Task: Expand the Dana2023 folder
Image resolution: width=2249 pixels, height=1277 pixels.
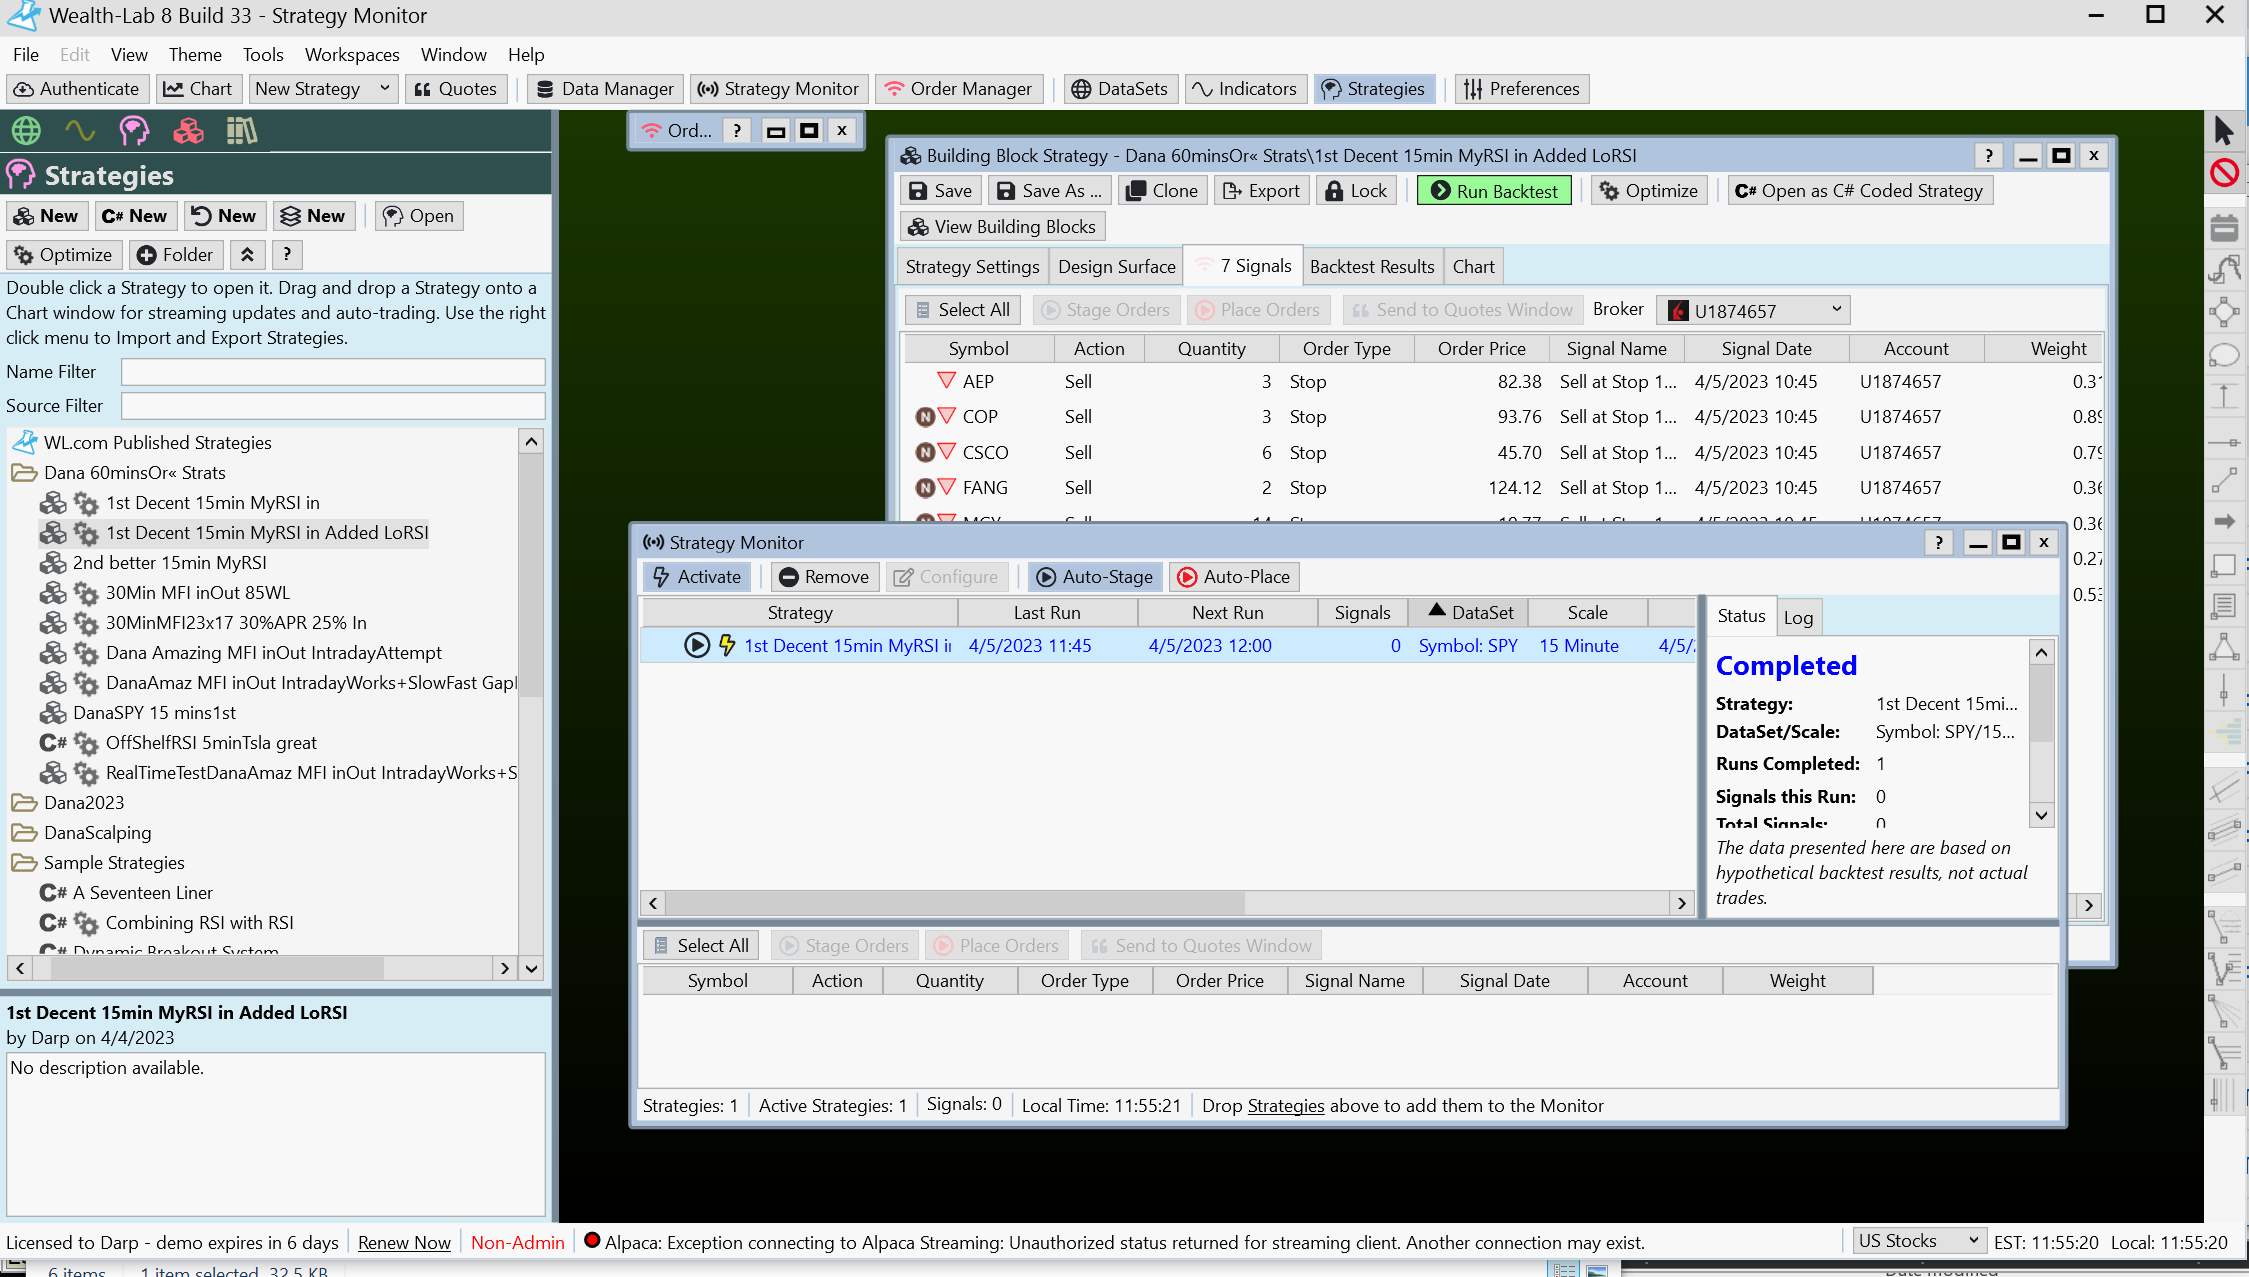Action: [x=24, y=803]
